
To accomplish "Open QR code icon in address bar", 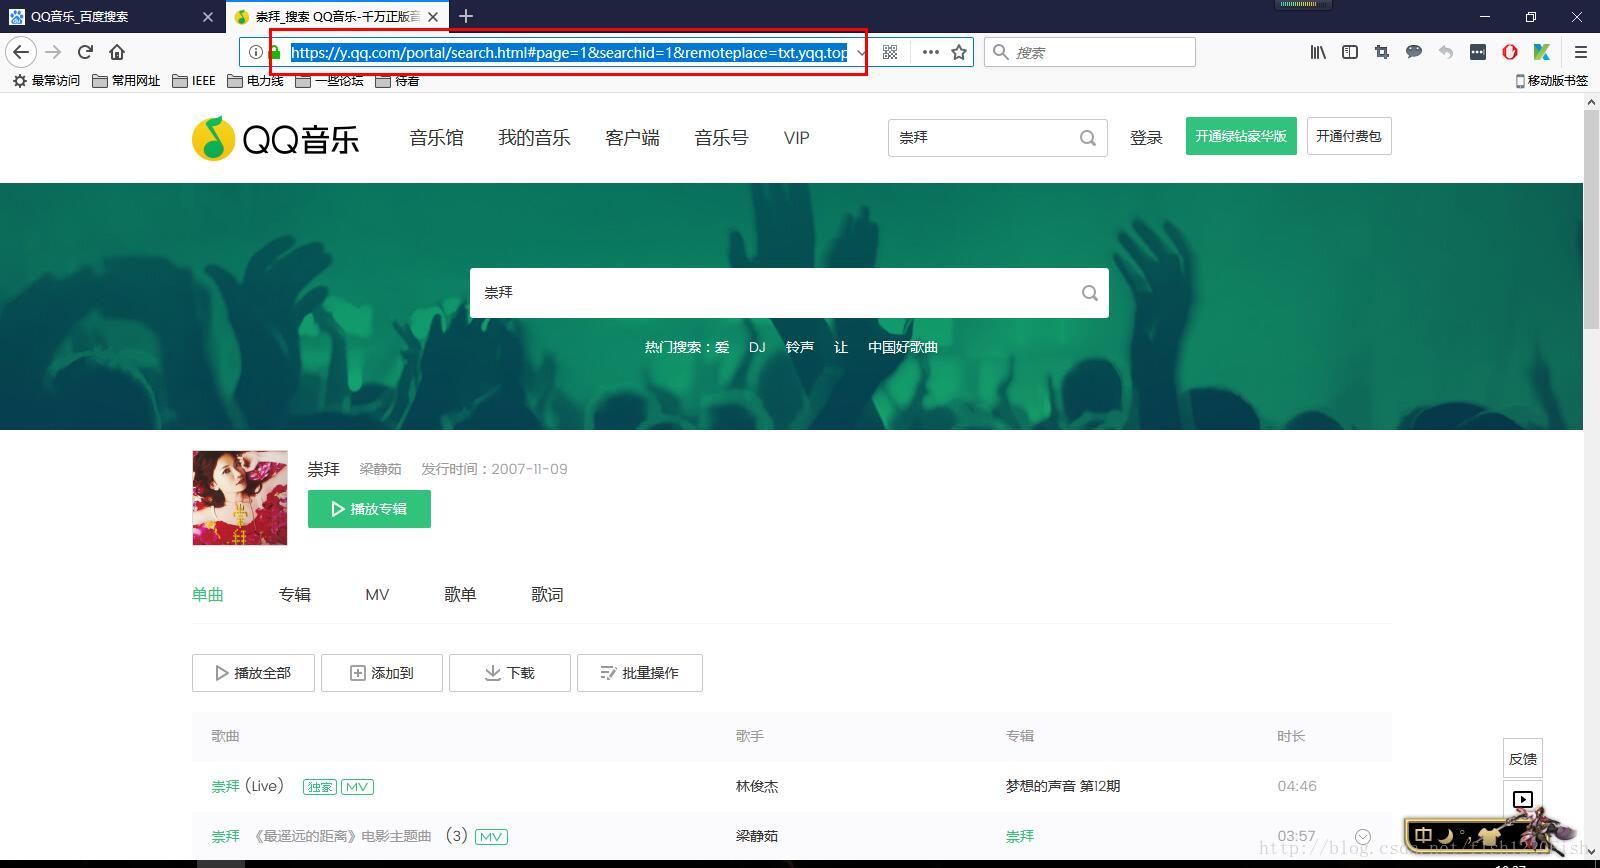I will (890, 52).
